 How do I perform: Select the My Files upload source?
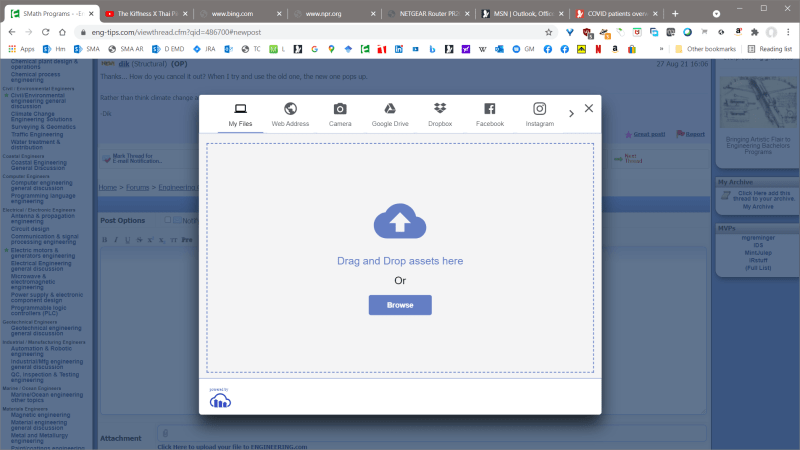click(240, 115)
